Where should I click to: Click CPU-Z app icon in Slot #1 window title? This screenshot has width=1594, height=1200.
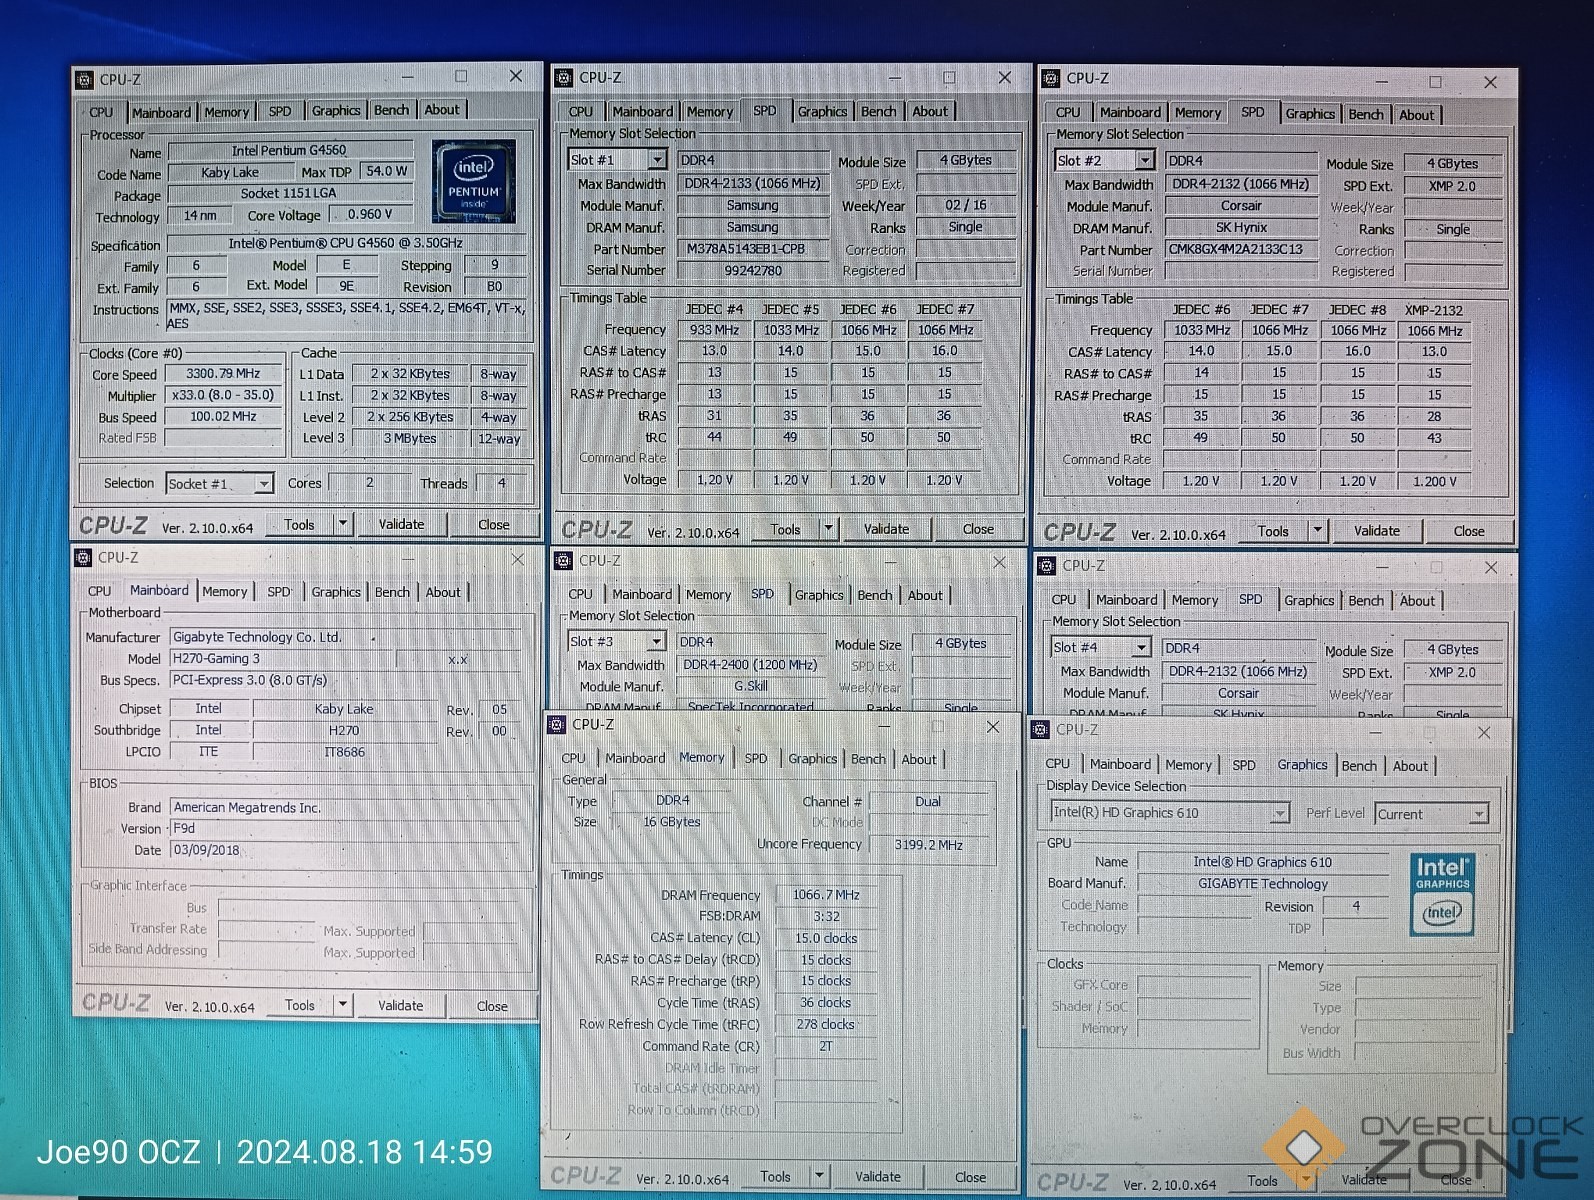coord(564,77)
